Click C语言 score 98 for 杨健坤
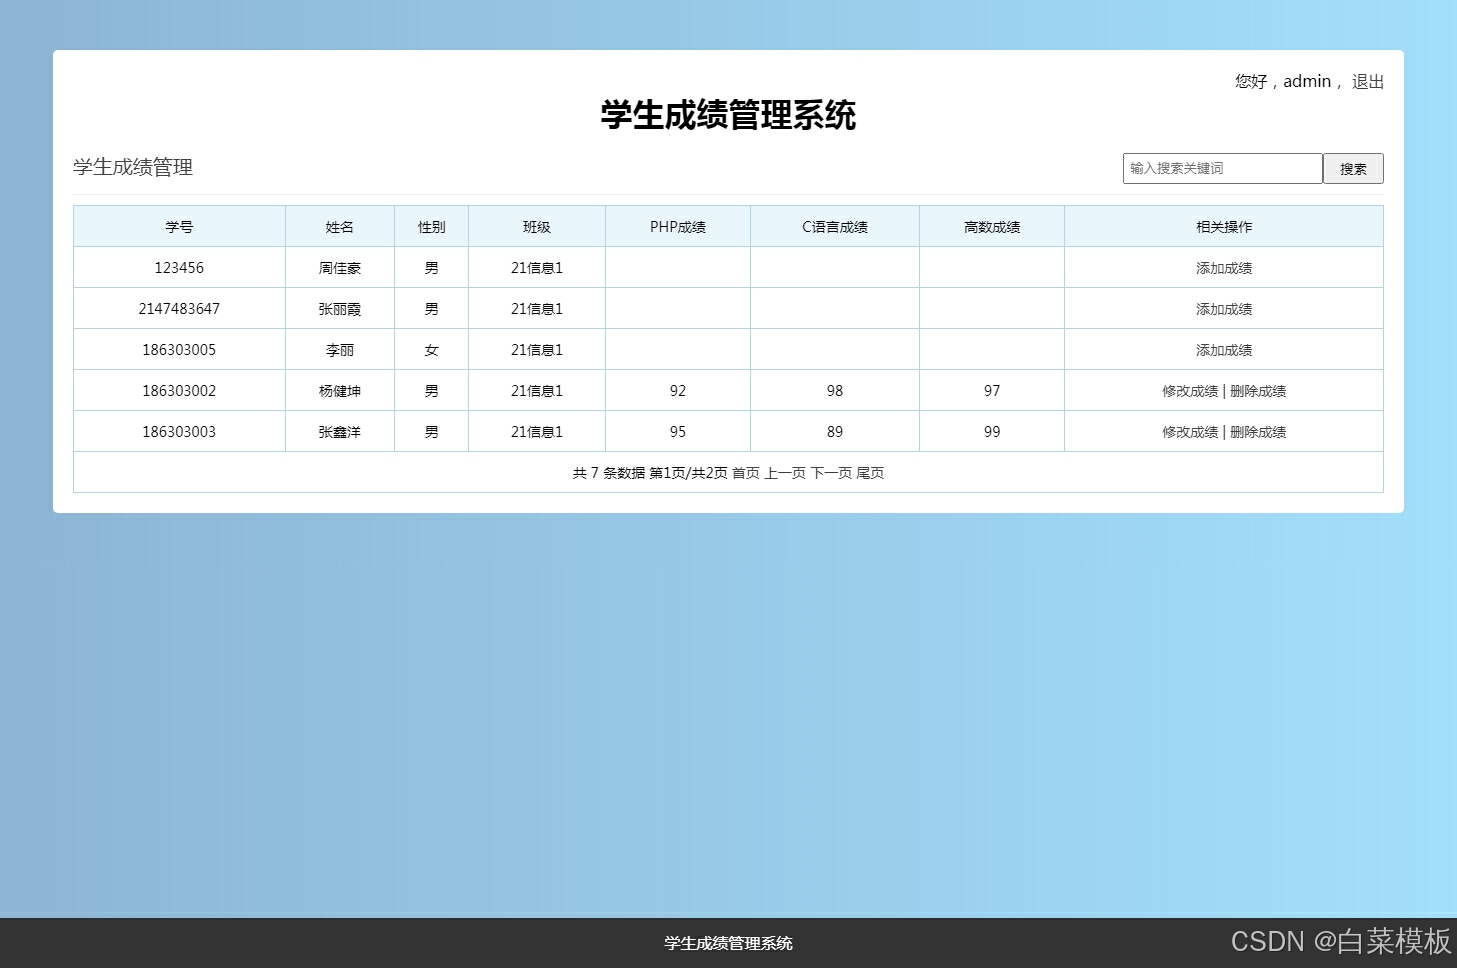1457x968 pixels. point(835,391)
